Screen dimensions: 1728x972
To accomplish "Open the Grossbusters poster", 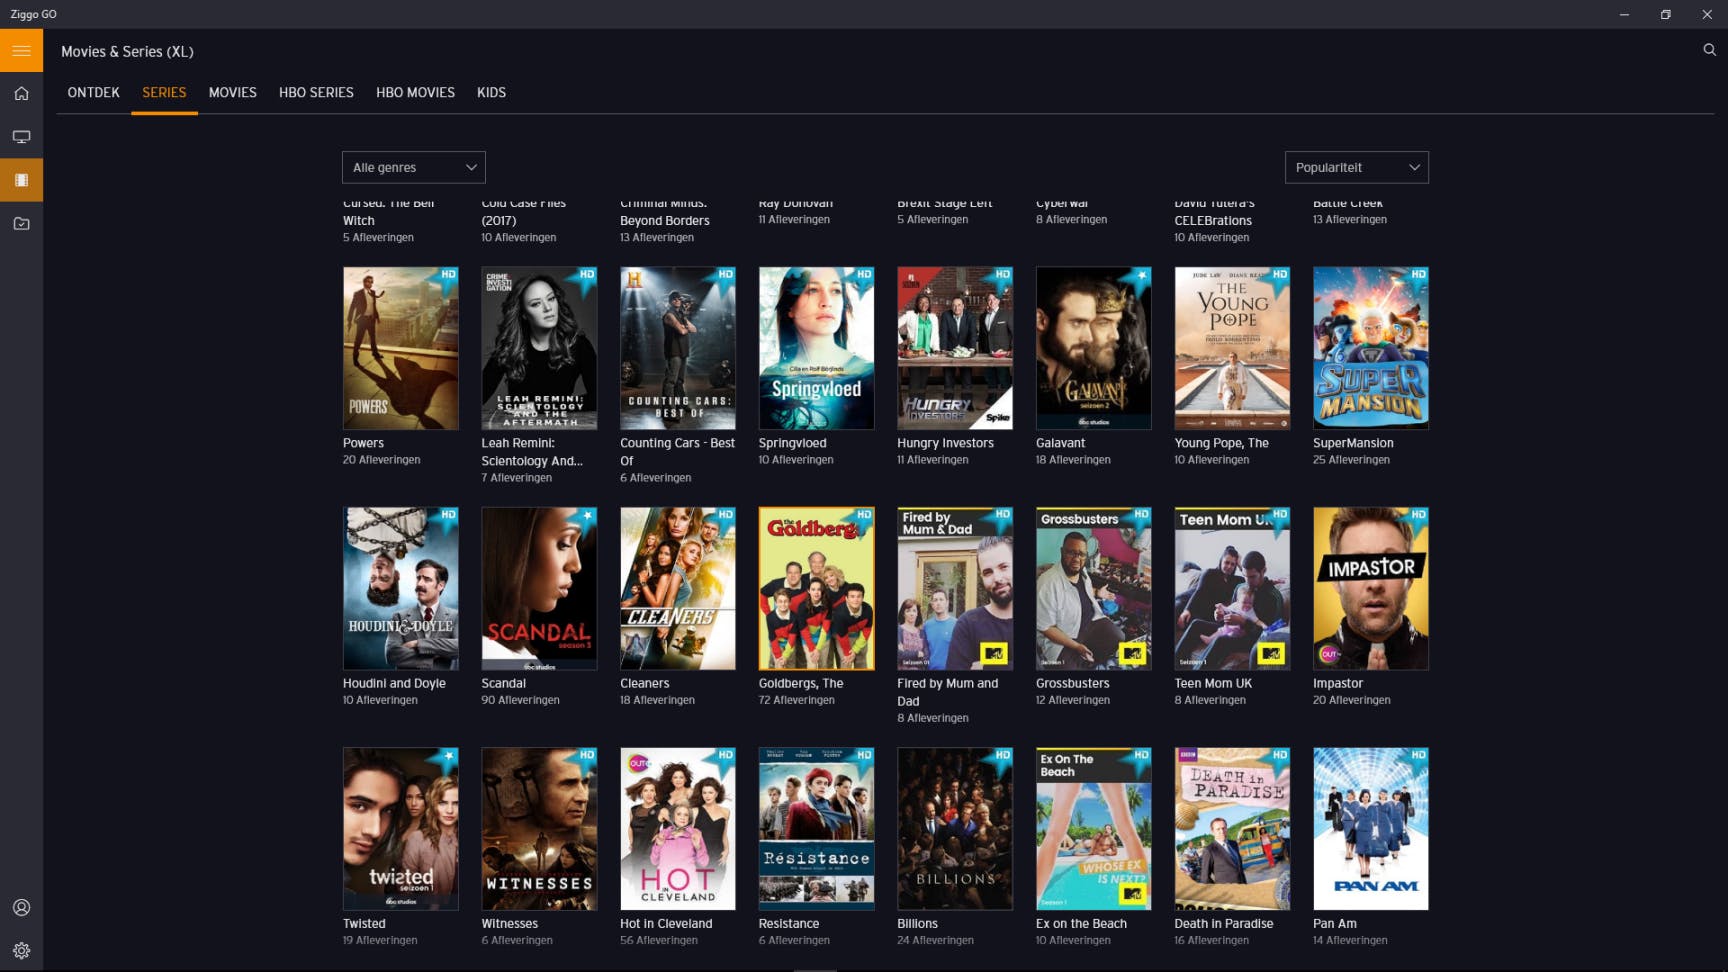I will tap(1094, 588).
